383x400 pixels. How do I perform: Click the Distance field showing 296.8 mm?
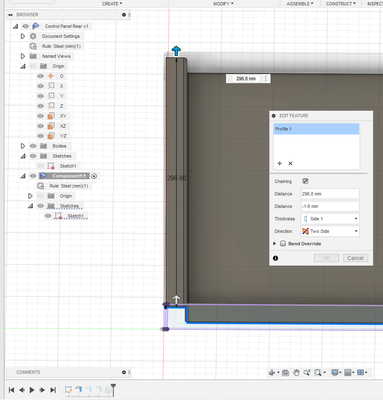(x=330, y=194)
